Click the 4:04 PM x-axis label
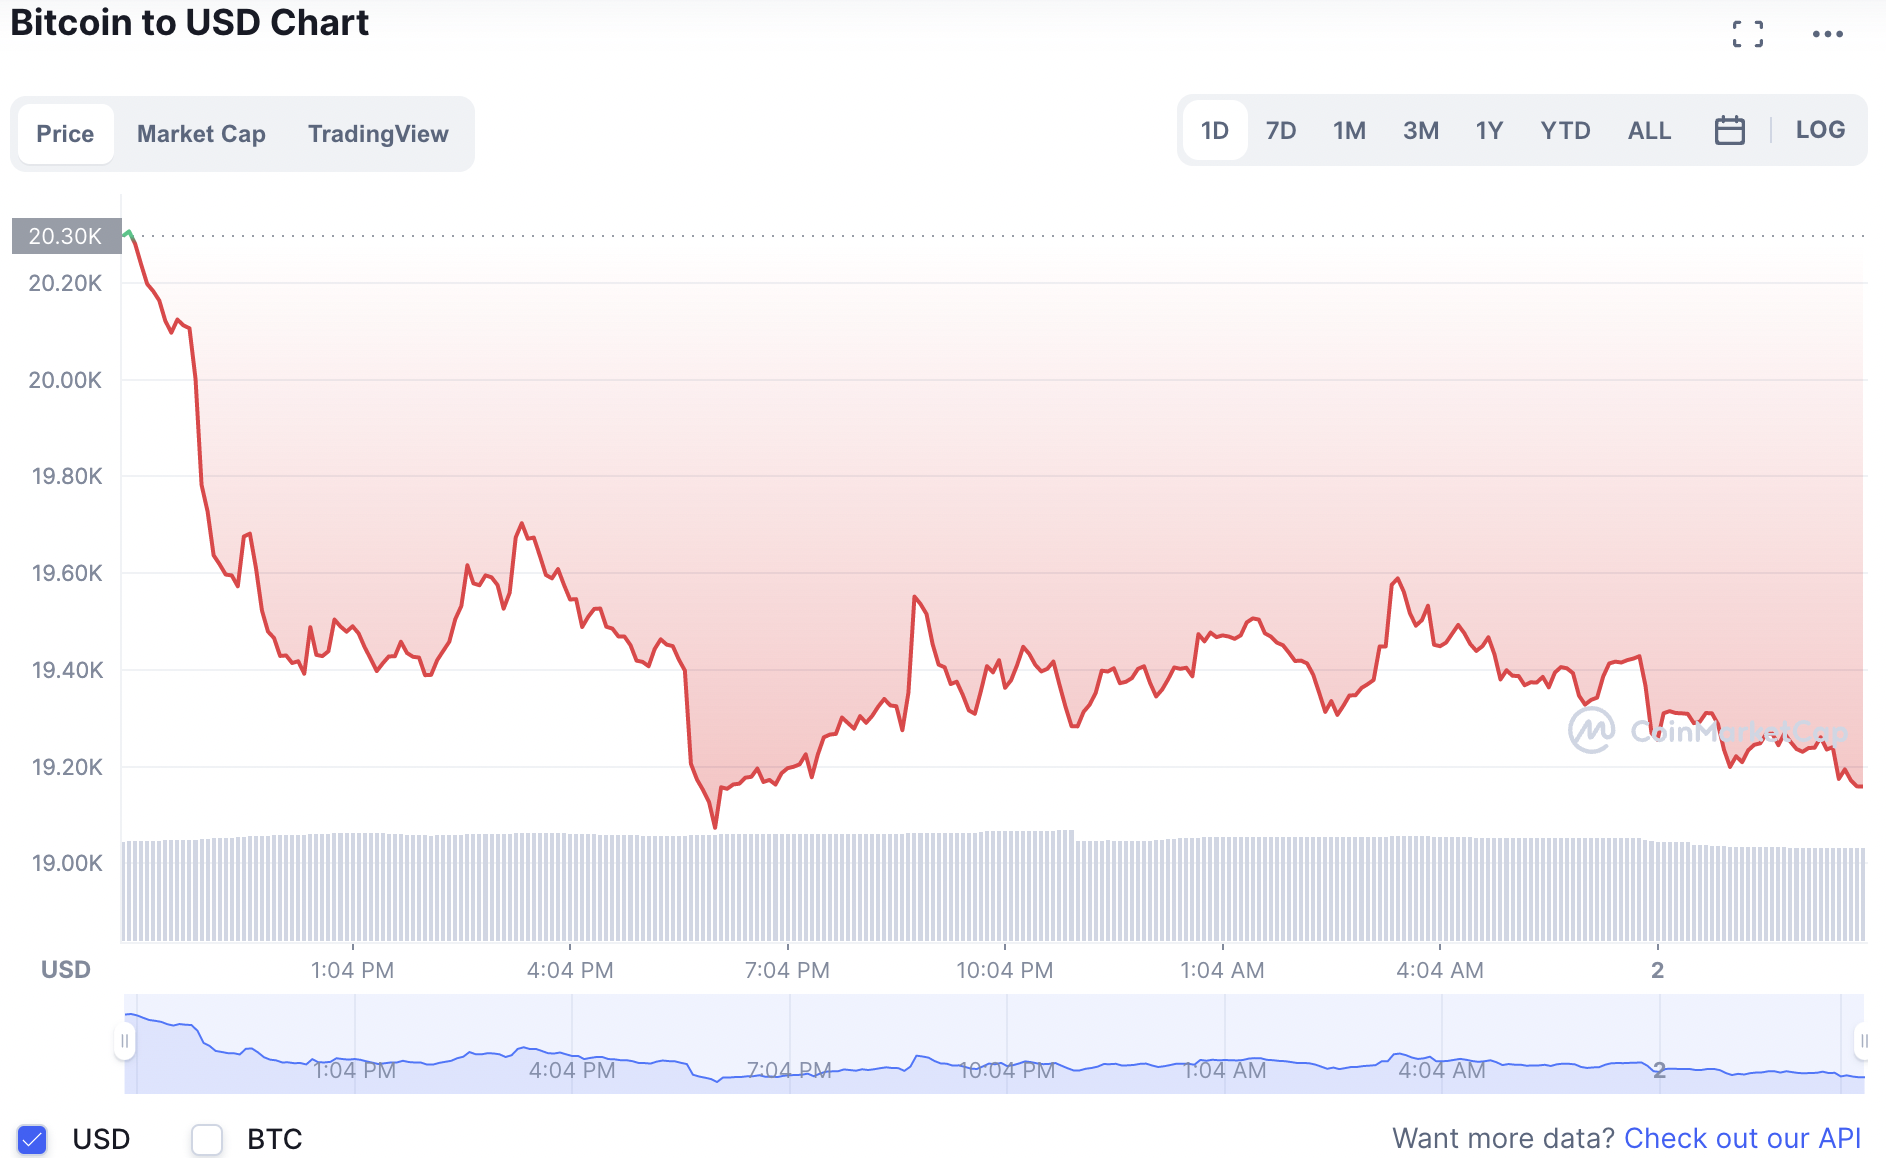 click(570, 970)
